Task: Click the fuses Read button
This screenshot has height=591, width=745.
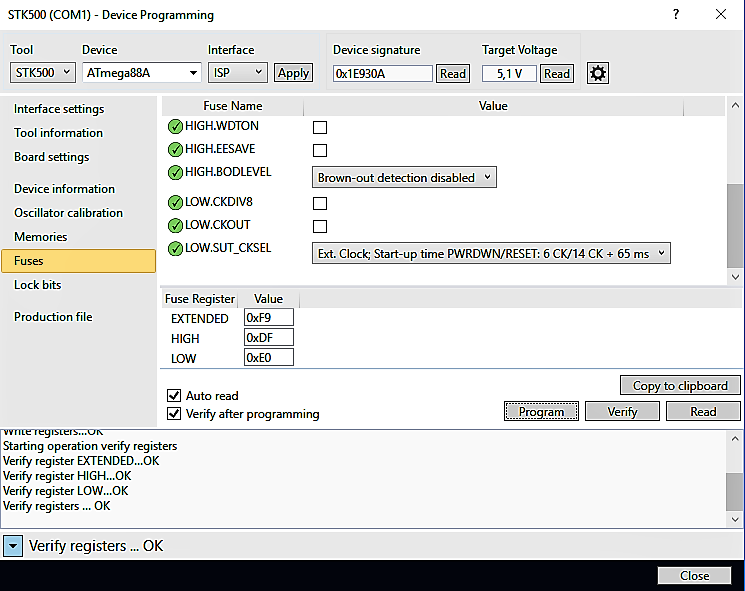Action: [x=703, y=411]
